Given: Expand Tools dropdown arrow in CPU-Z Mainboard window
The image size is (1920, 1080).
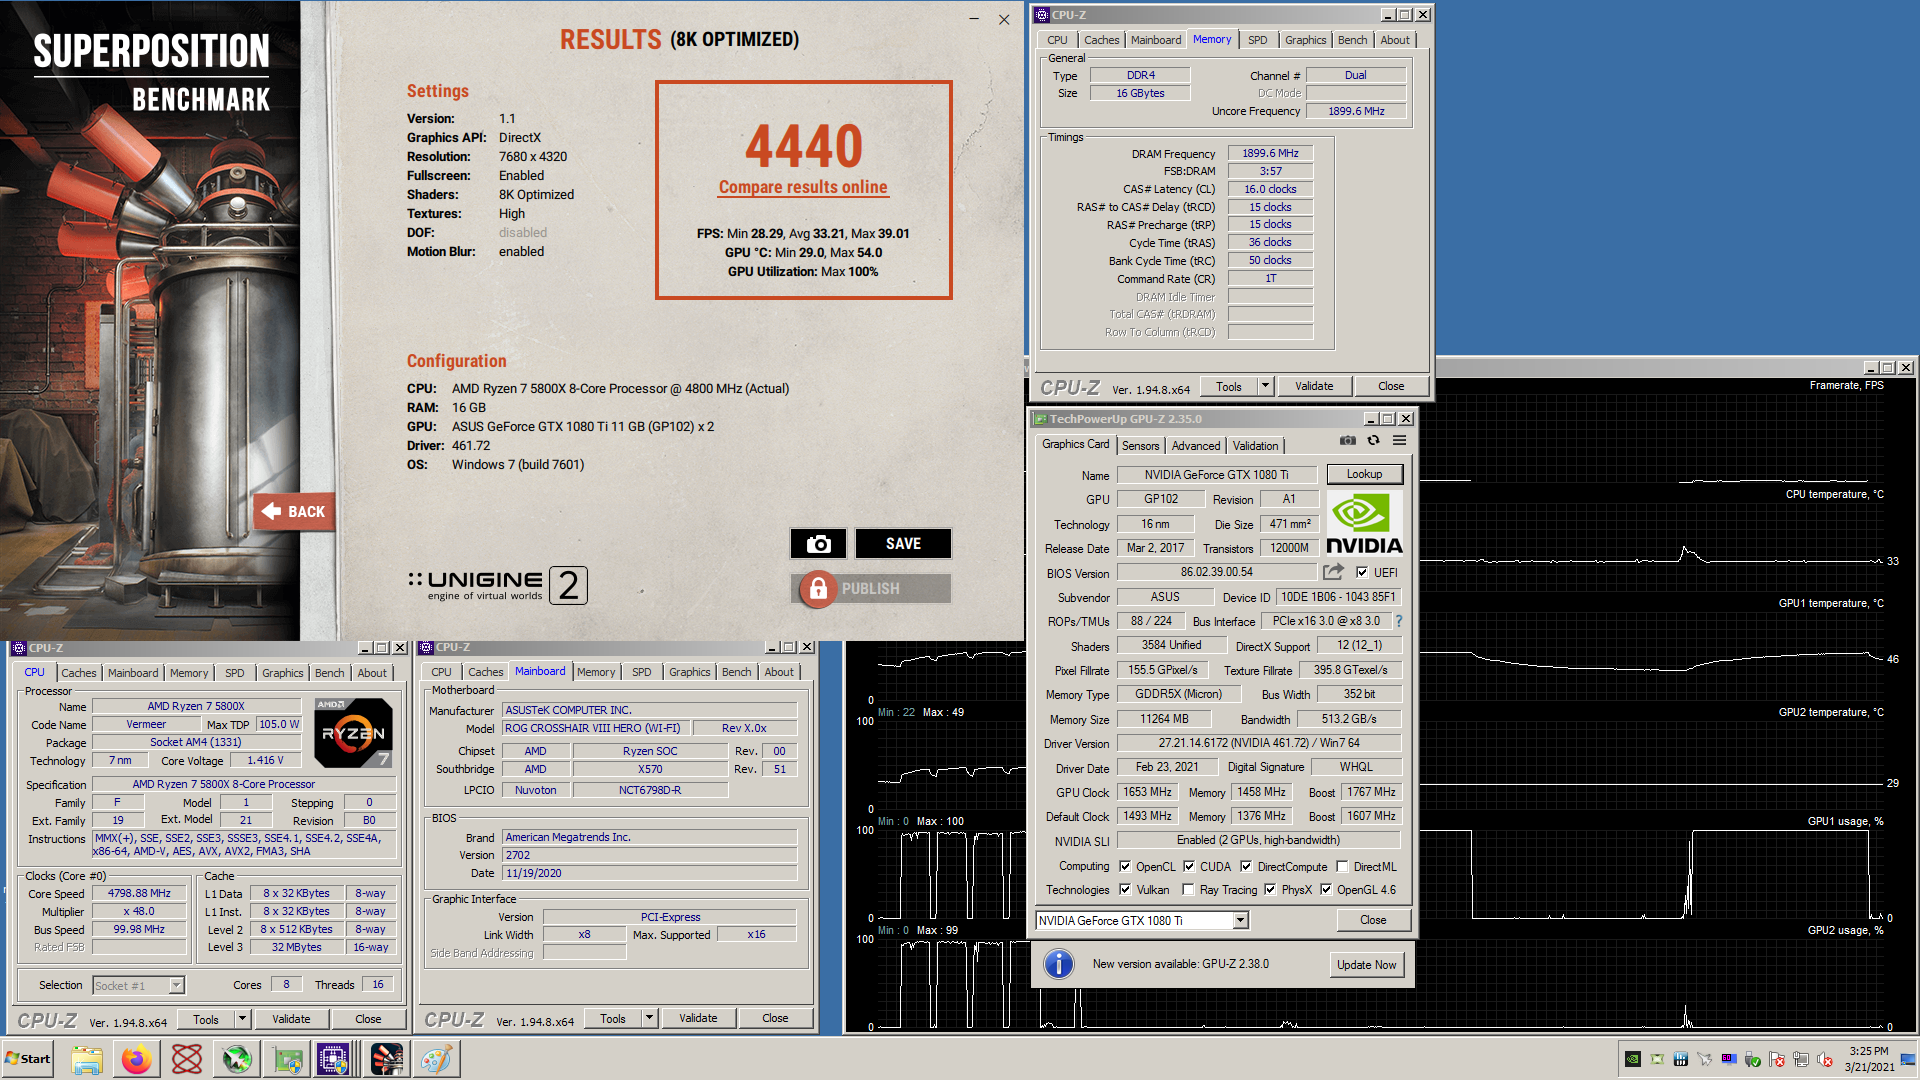Looking at the screenshot, I should click(649, 1018).
